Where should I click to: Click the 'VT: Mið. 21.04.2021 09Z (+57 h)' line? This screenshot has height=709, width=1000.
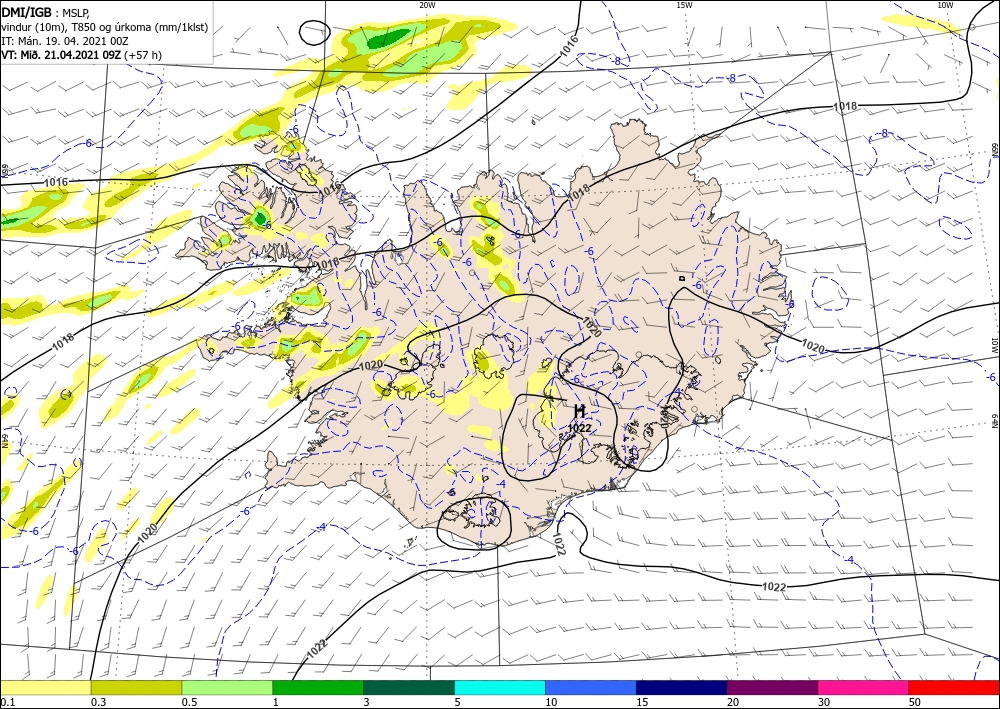82,55
